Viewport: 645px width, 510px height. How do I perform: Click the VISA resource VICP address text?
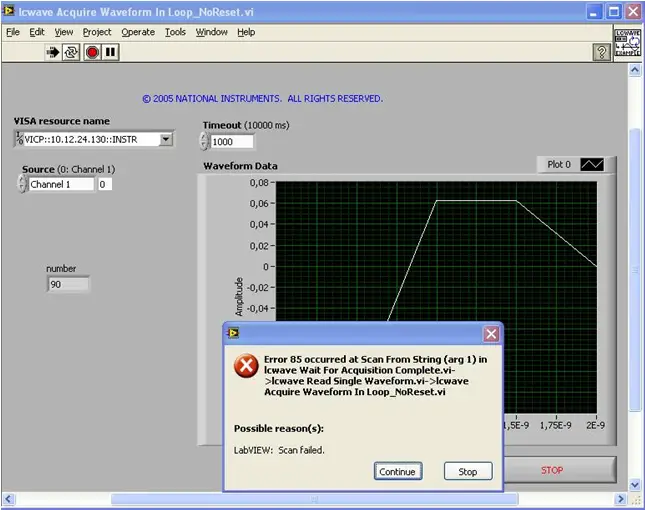tap(81, 139)
